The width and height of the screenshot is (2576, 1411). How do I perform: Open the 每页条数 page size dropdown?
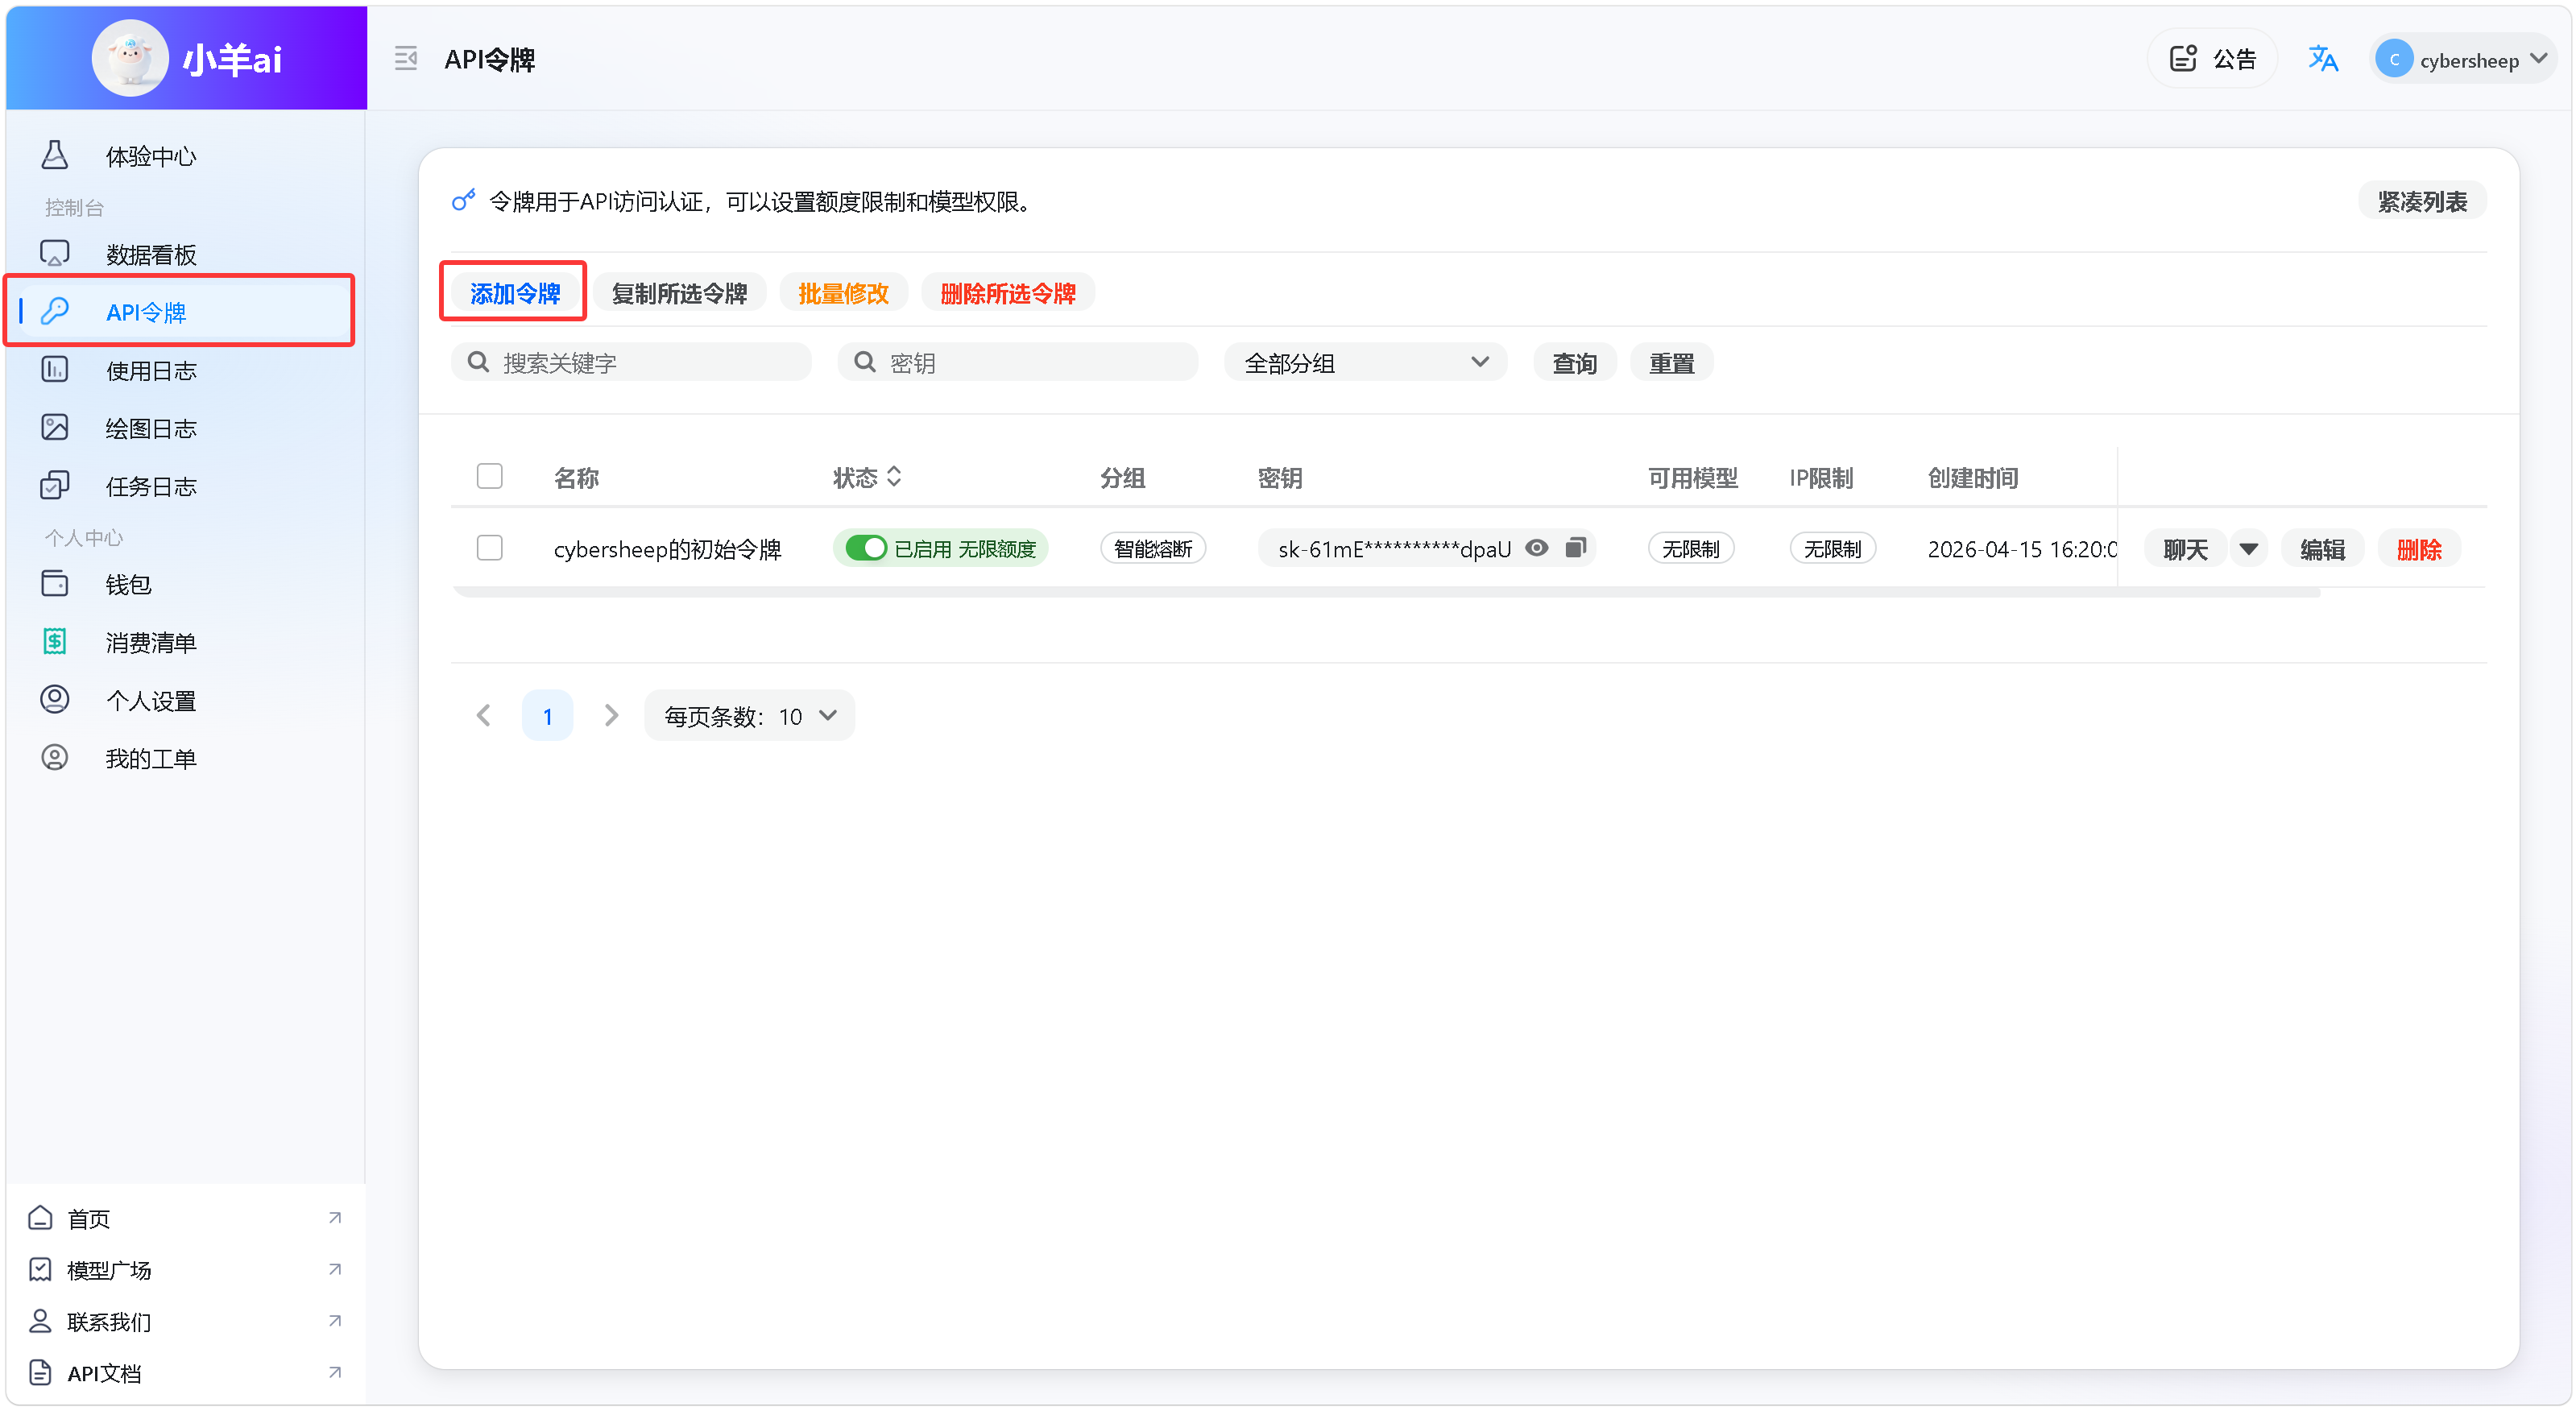[x=749, y=716]
